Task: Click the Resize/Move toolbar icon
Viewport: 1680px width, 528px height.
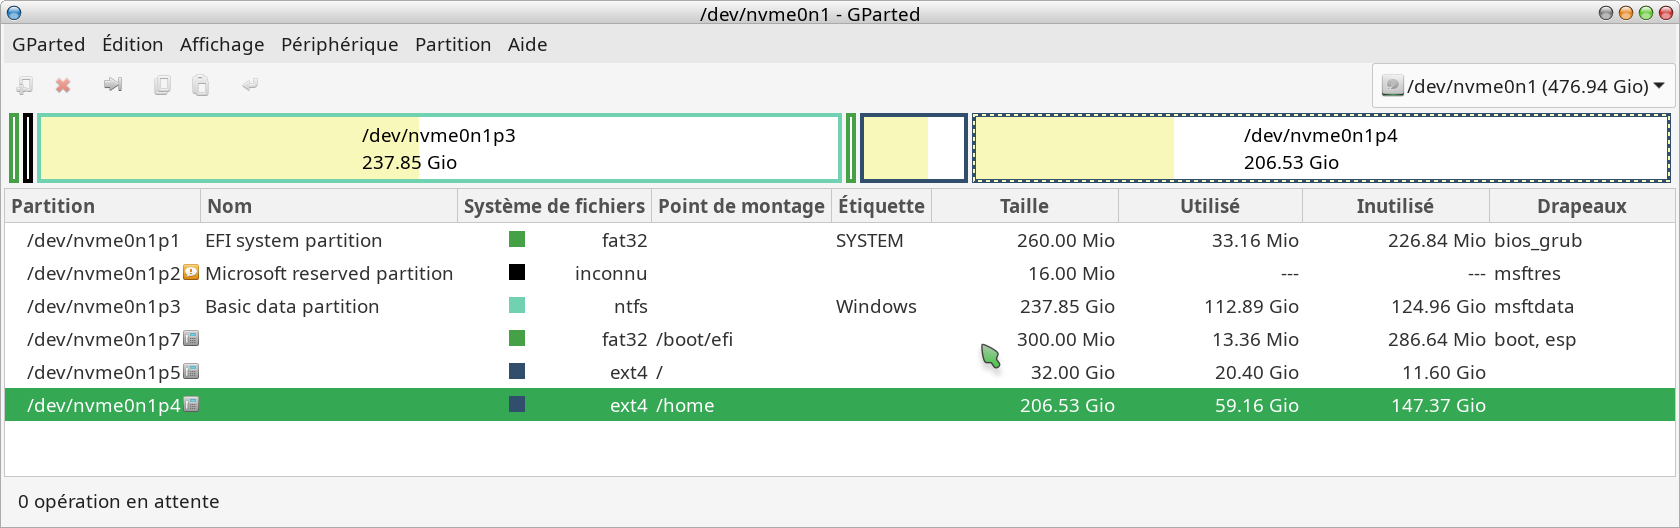Action: point(113,85)
